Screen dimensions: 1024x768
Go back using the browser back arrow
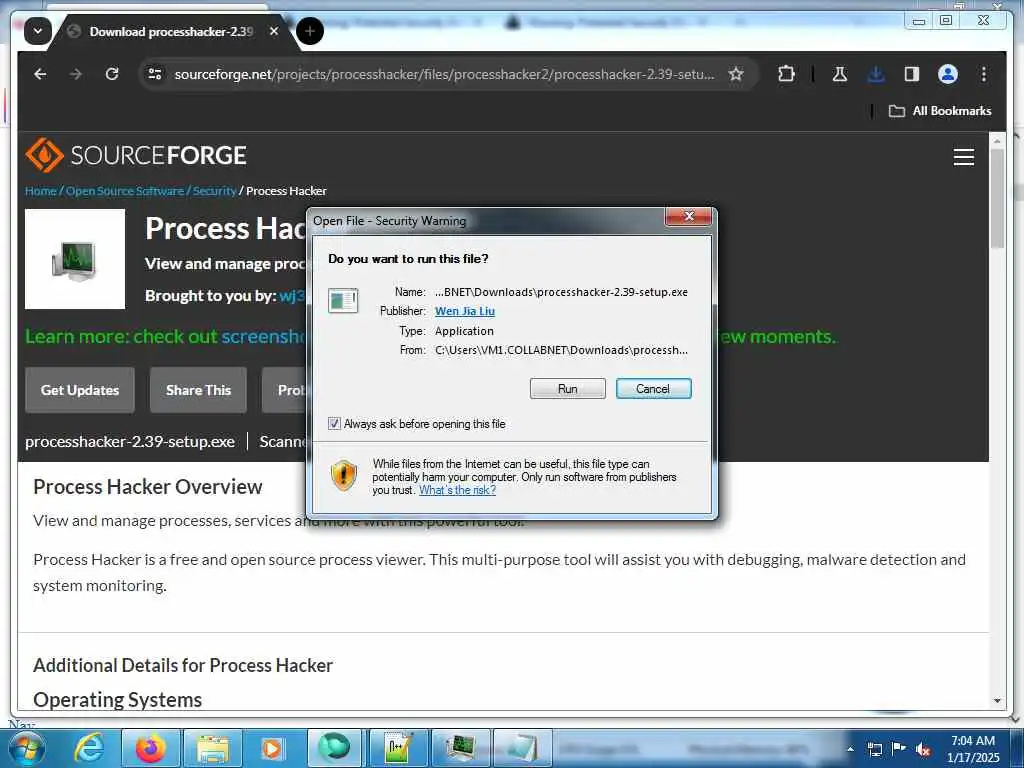tap(40, 74)
